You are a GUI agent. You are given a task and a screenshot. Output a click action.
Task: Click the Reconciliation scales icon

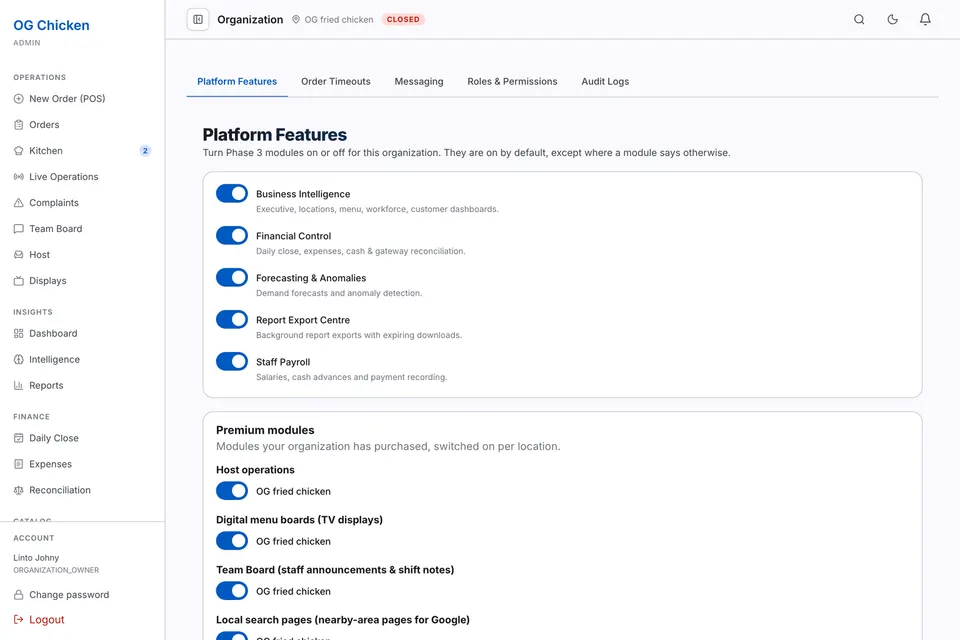pos(18,491)
